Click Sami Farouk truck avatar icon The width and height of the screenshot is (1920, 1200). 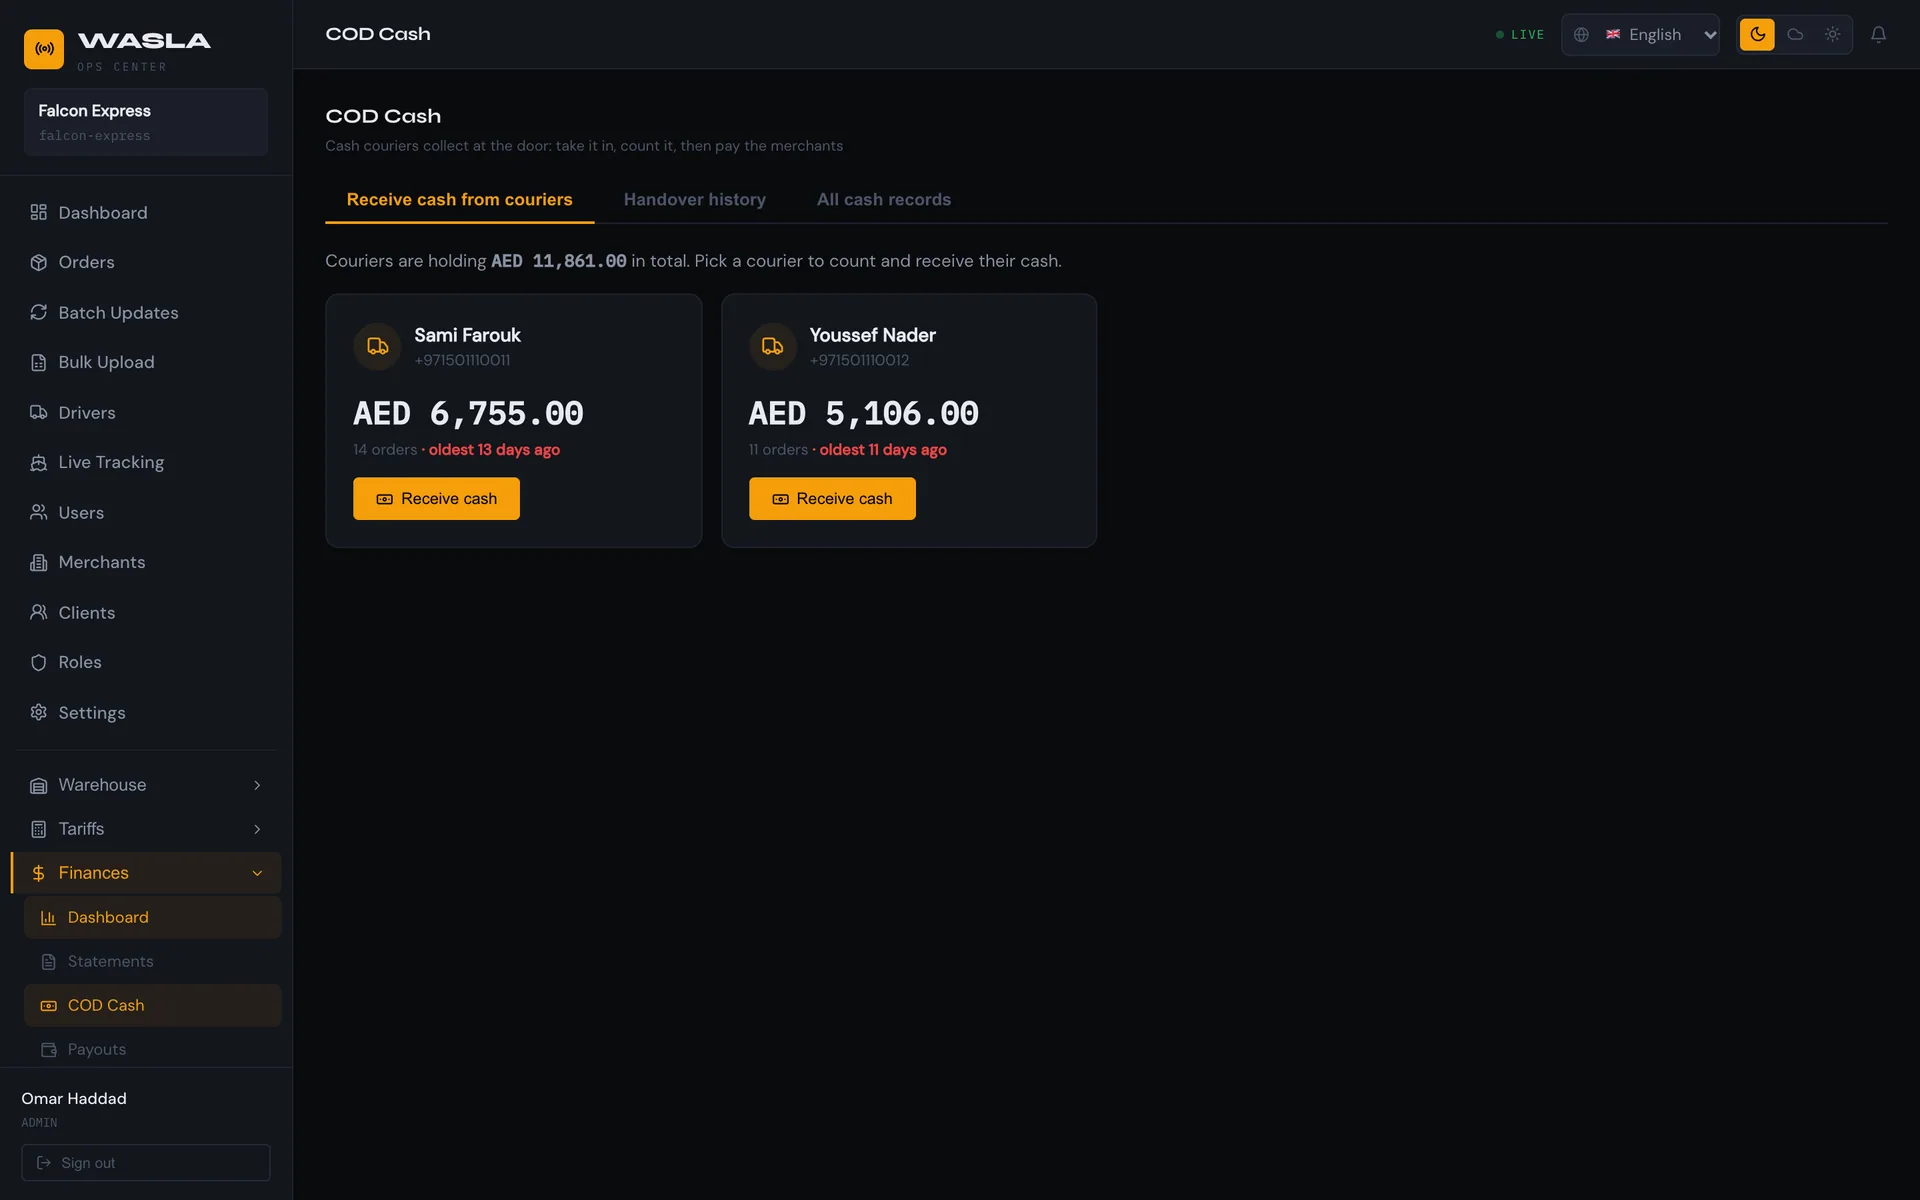pyautogui.click(x=377, y=346)
